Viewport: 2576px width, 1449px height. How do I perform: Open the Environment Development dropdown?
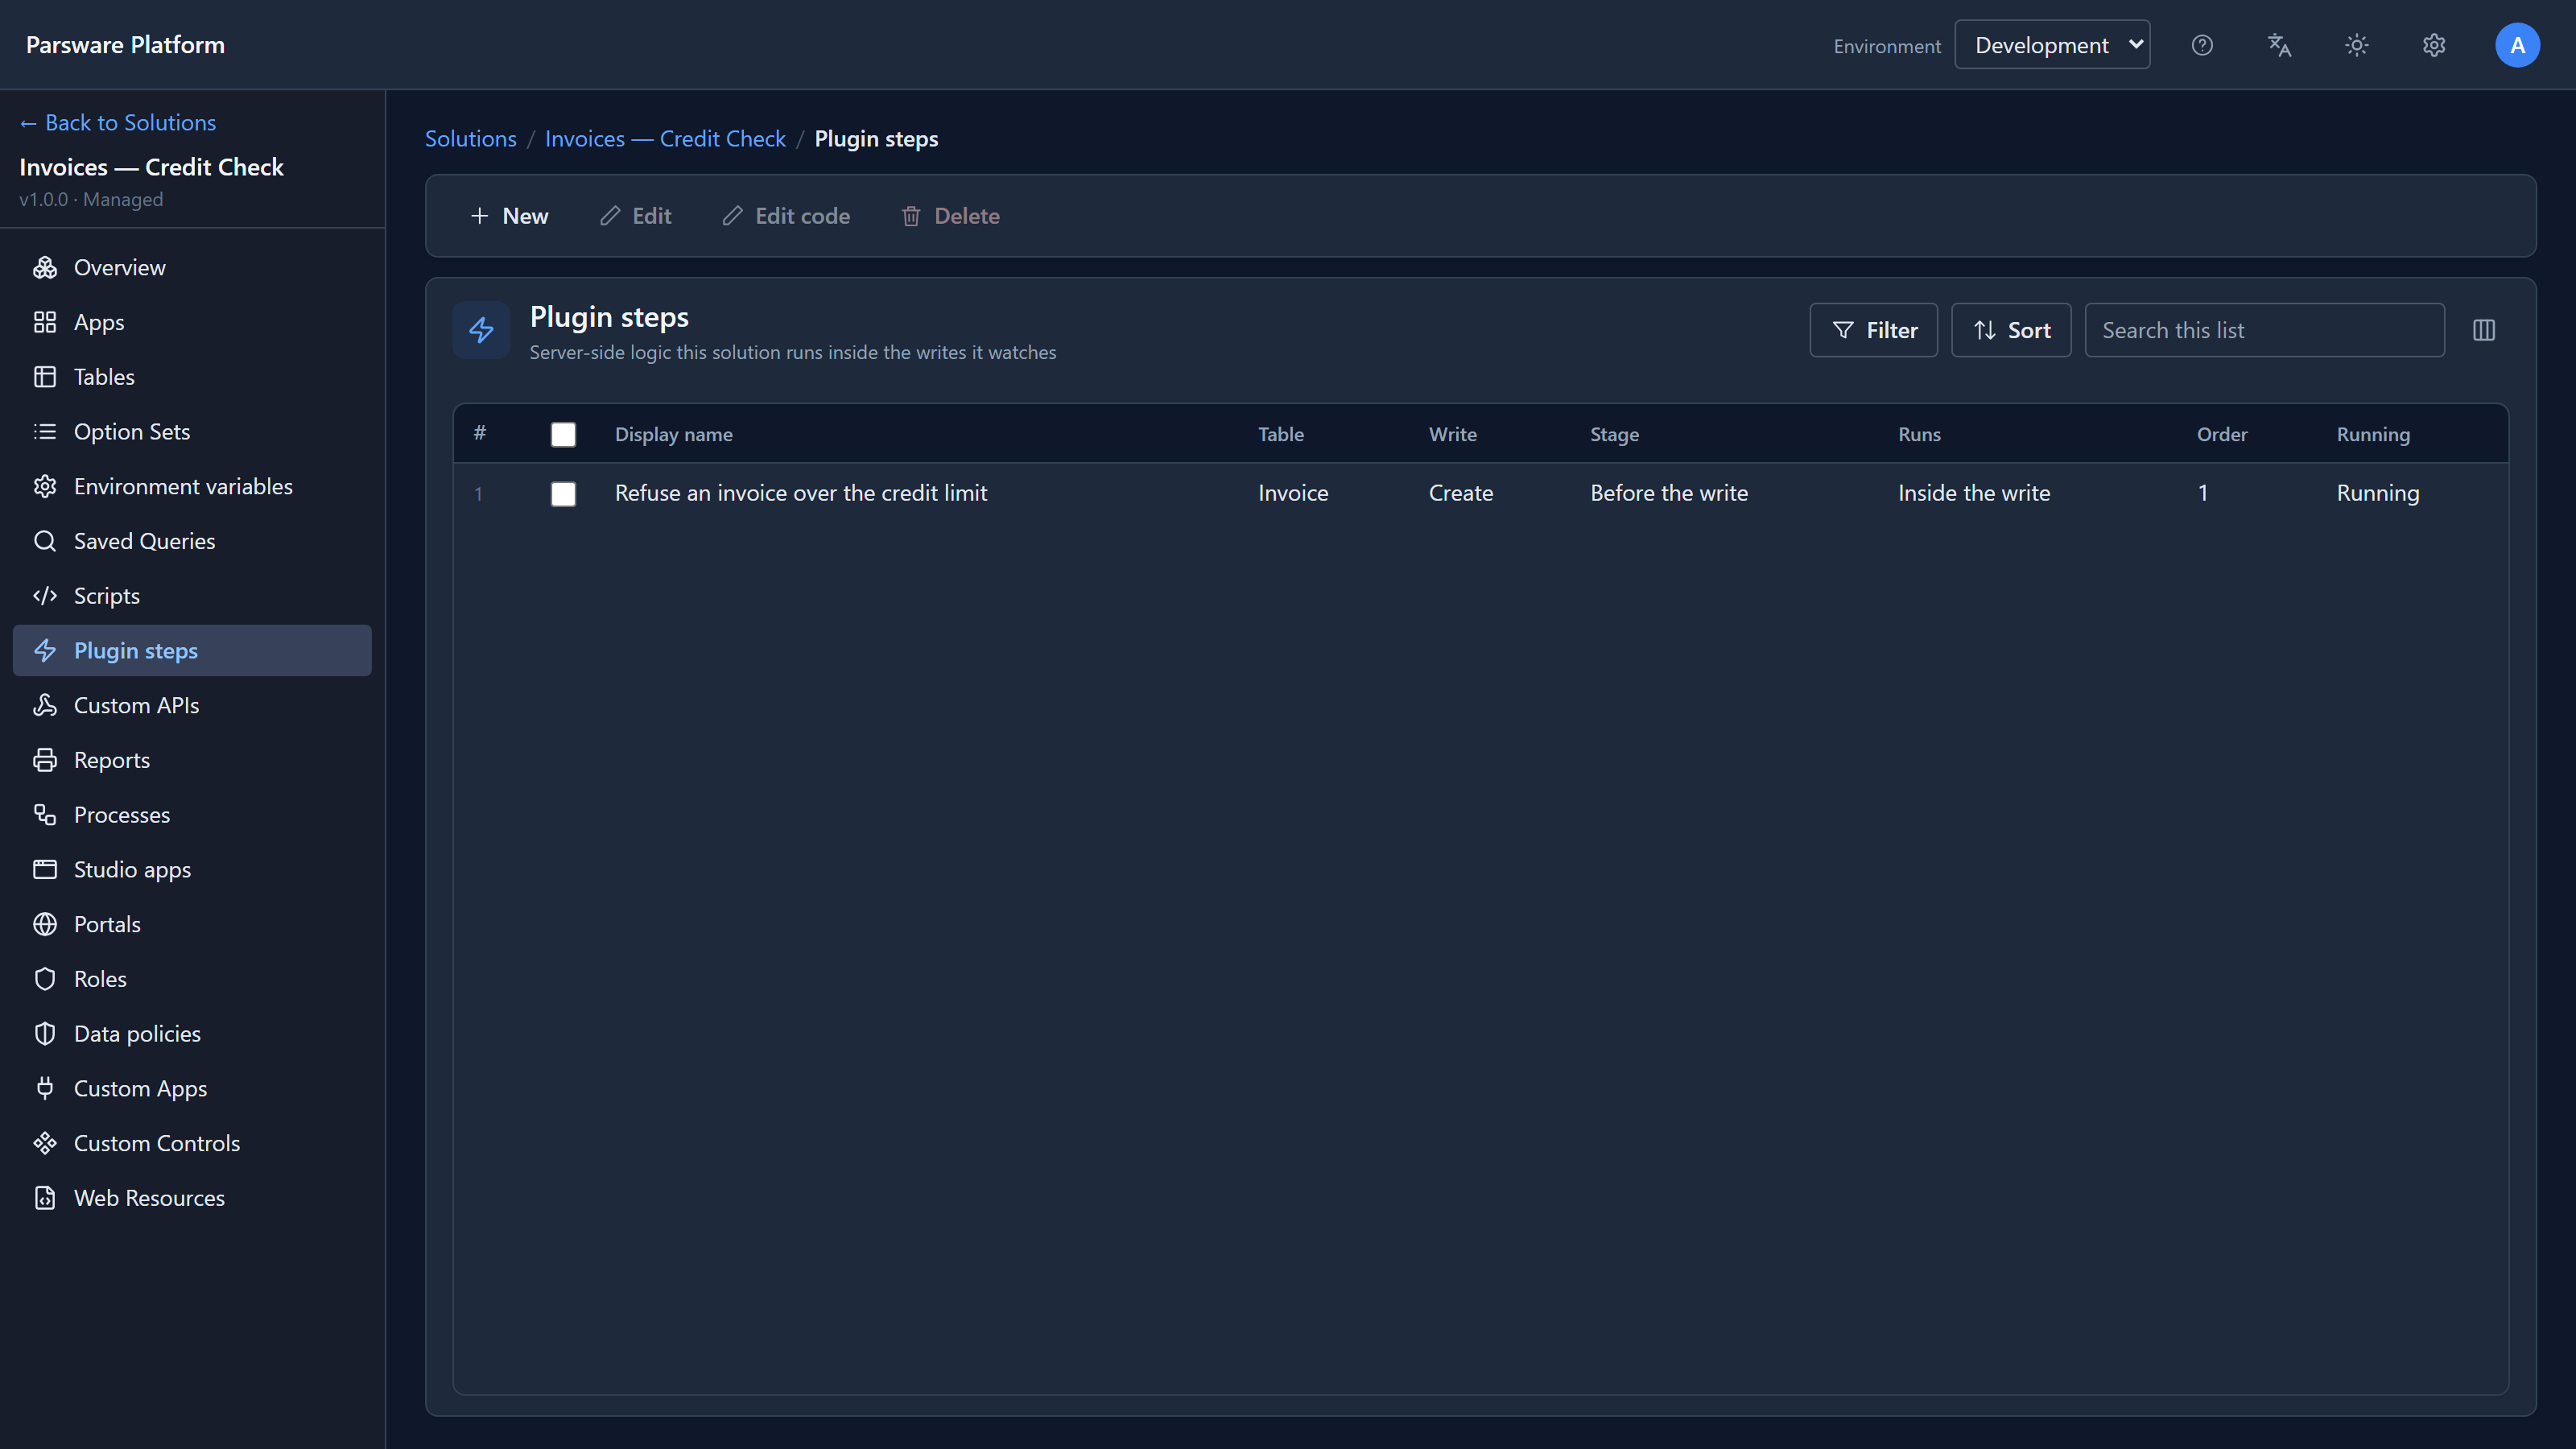tap(2052, 45)
